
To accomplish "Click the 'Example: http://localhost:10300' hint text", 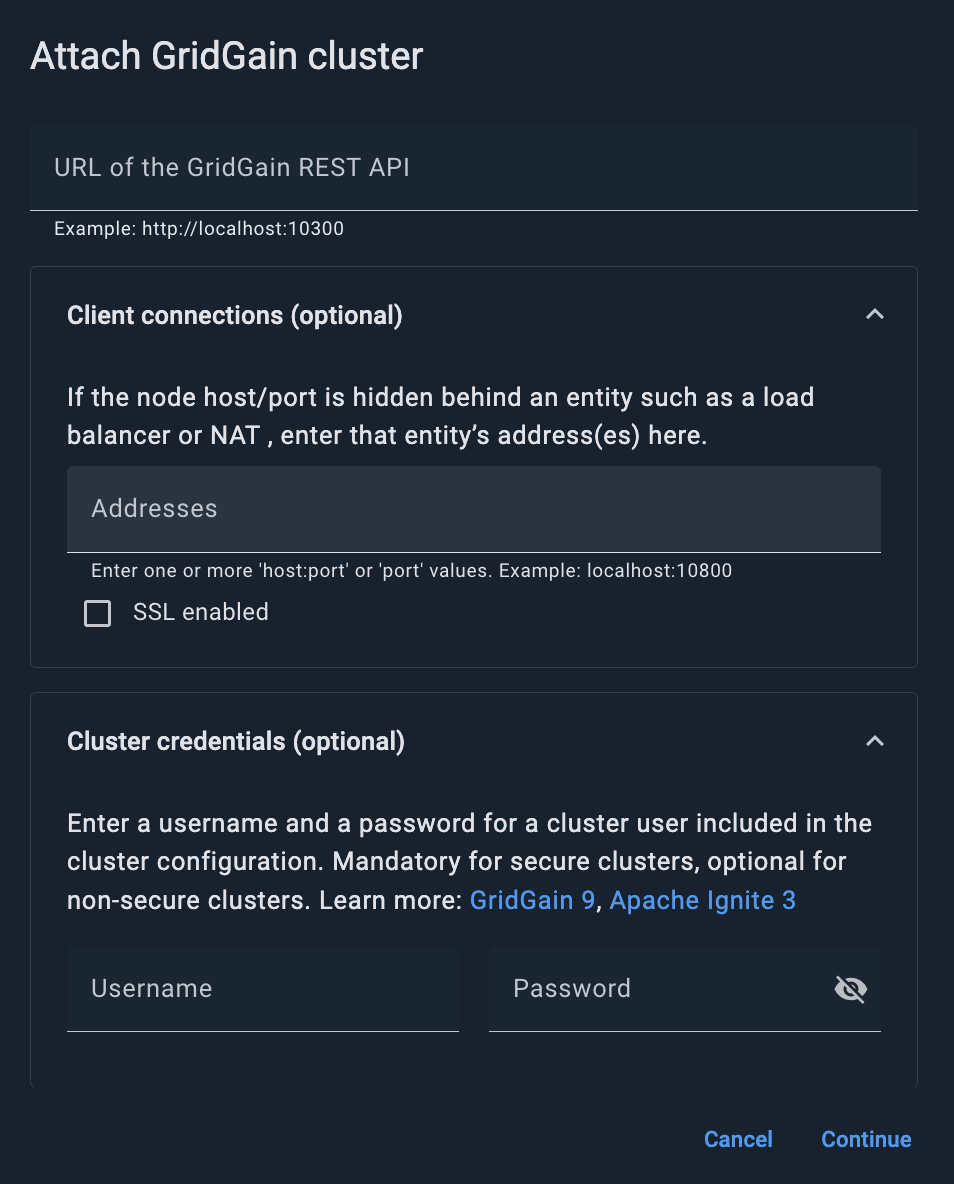I will point(199,229).
